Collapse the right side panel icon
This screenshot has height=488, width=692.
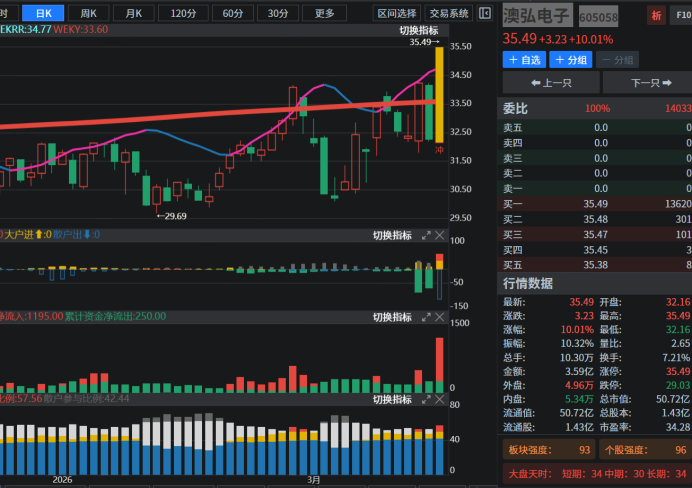click(486, 14)
